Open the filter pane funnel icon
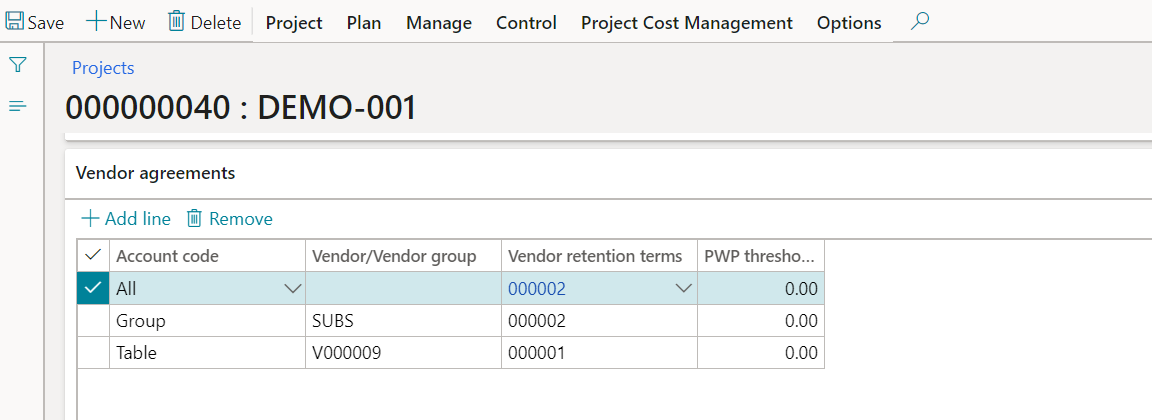 click(18, 66)
